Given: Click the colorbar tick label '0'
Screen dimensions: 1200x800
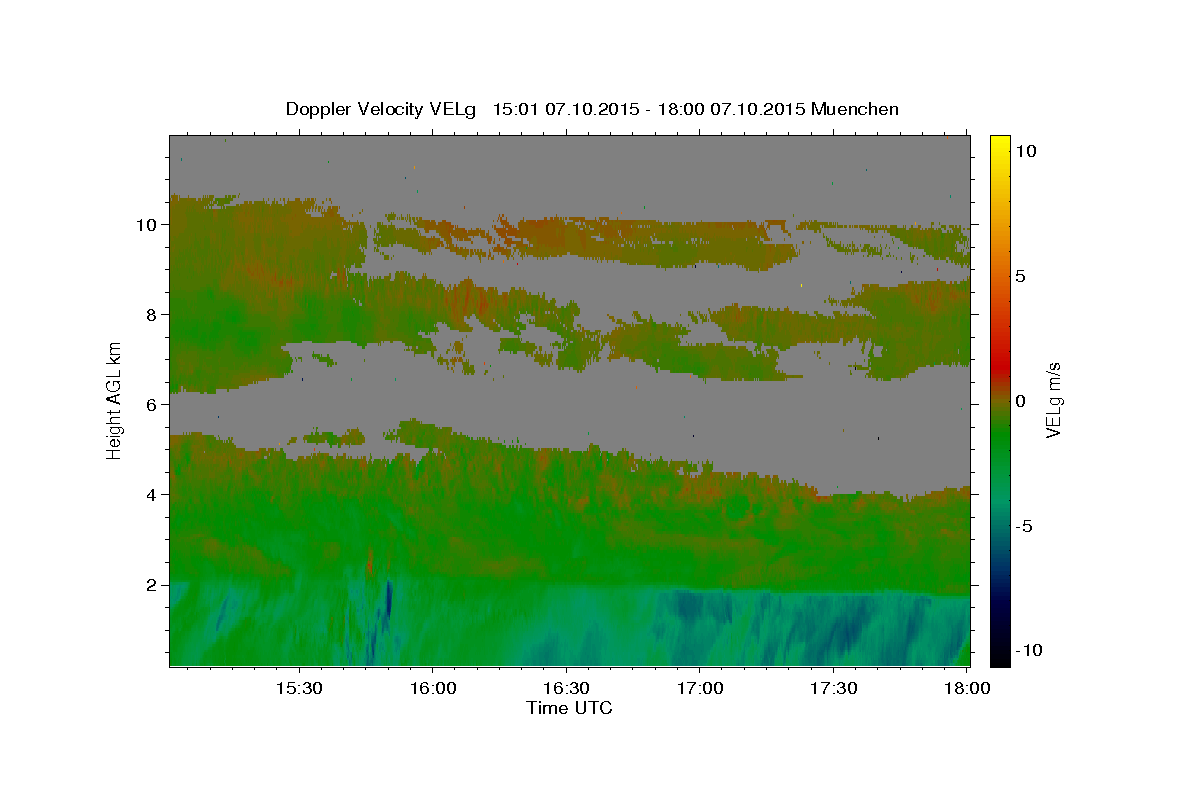Looking at the screenshot, I should click(x=1021, y=401).
